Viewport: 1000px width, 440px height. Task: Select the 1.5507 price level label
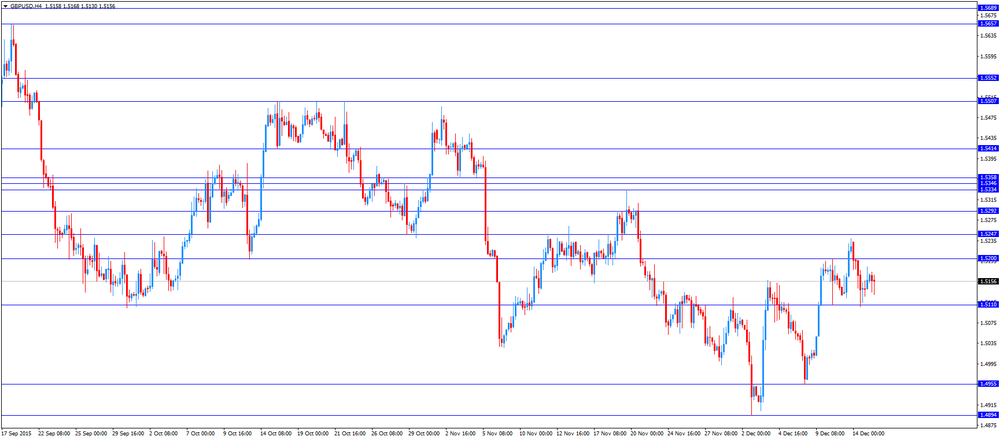[x=988, y=101]
